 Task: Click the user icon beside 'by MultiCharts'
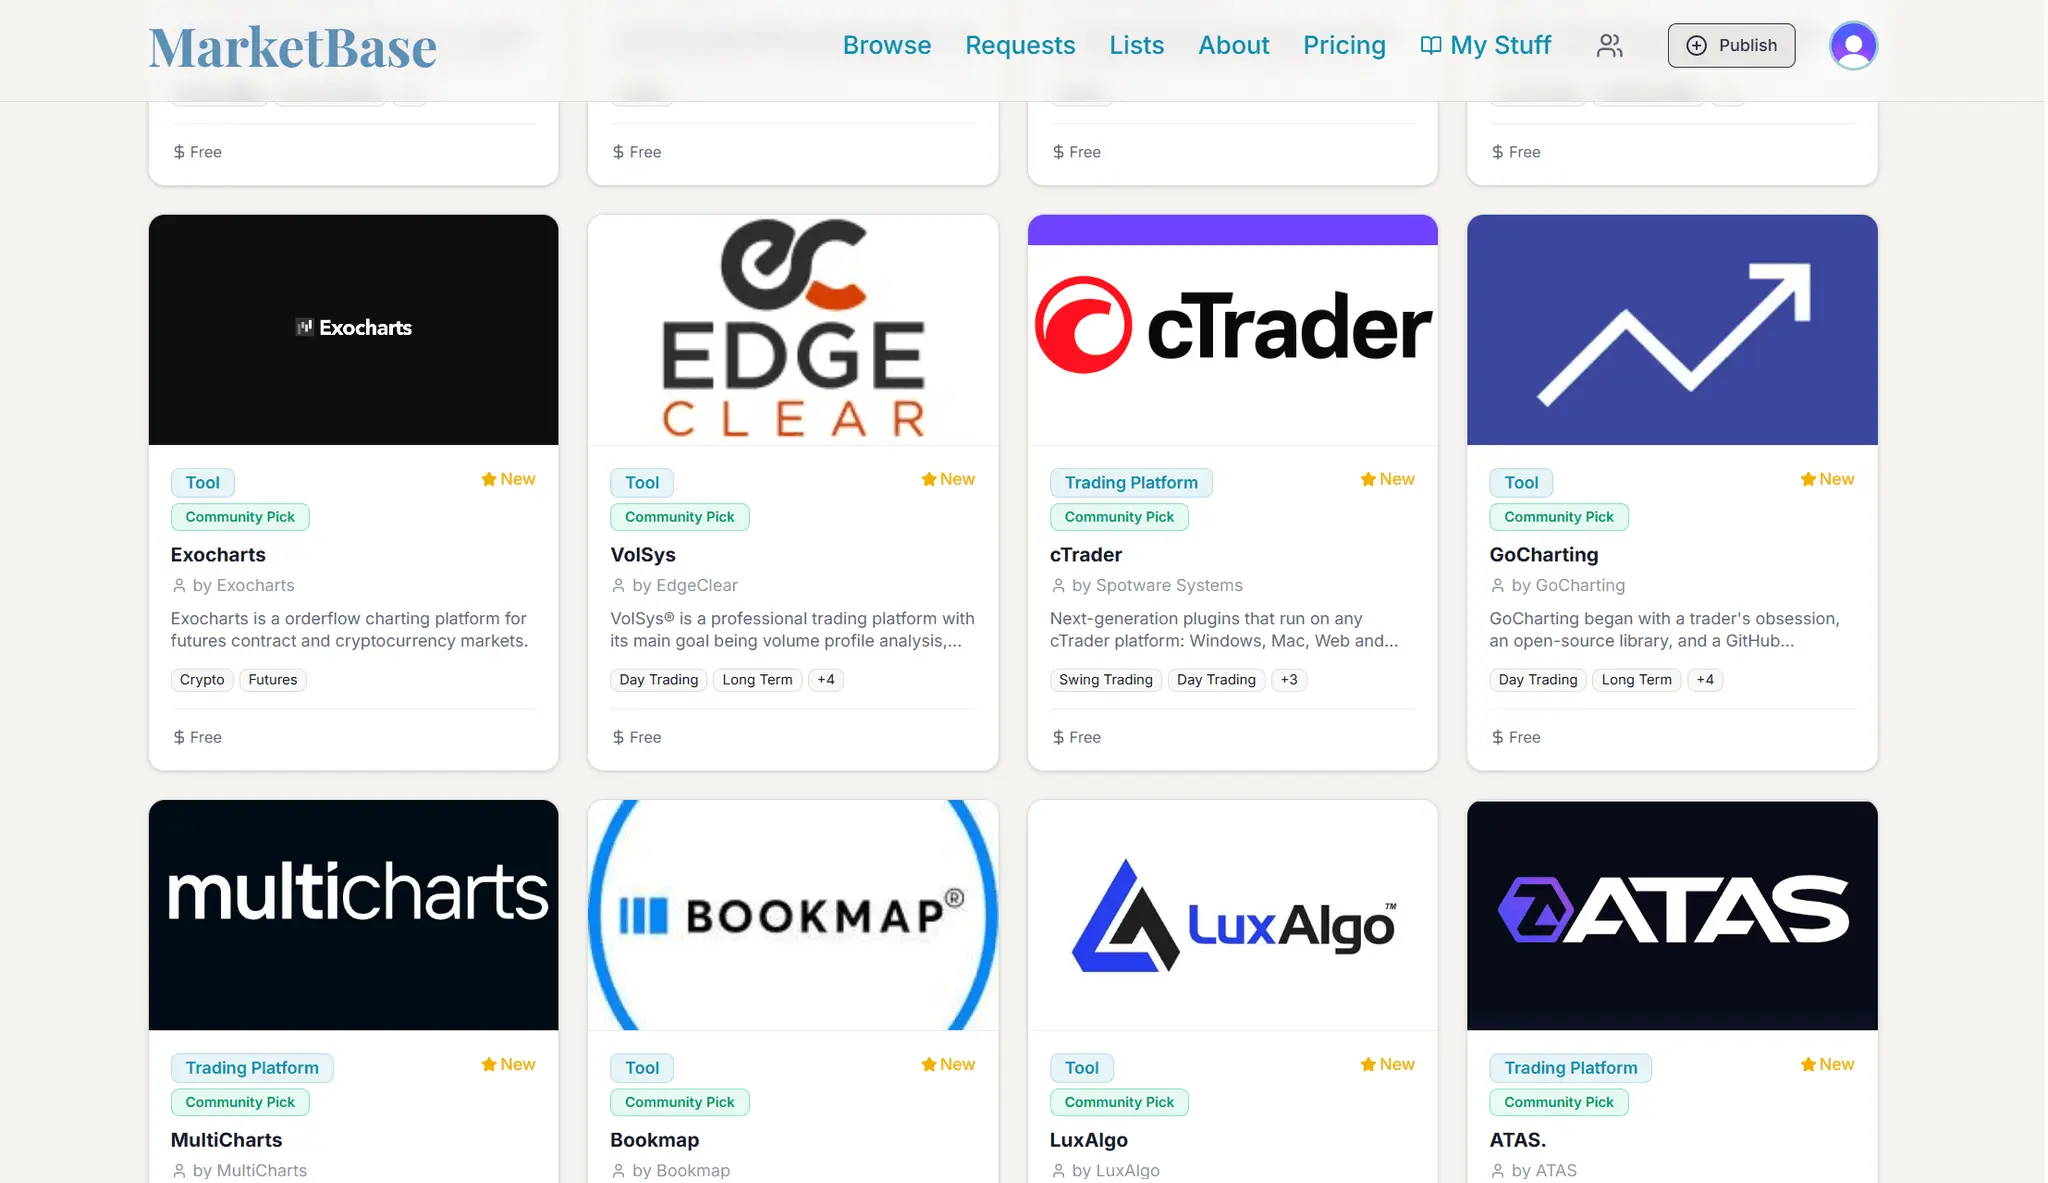click(179, 1170)
